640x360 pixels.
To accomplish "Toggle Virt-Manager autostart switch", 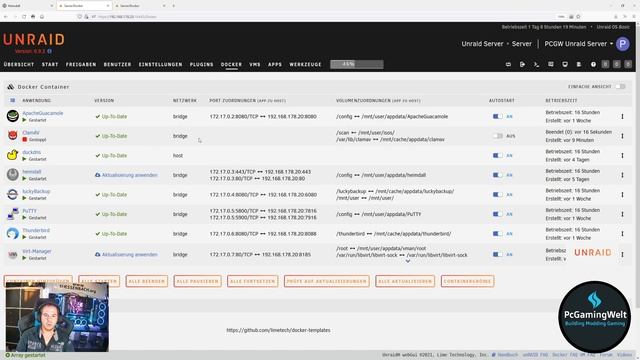I will 497,254.
